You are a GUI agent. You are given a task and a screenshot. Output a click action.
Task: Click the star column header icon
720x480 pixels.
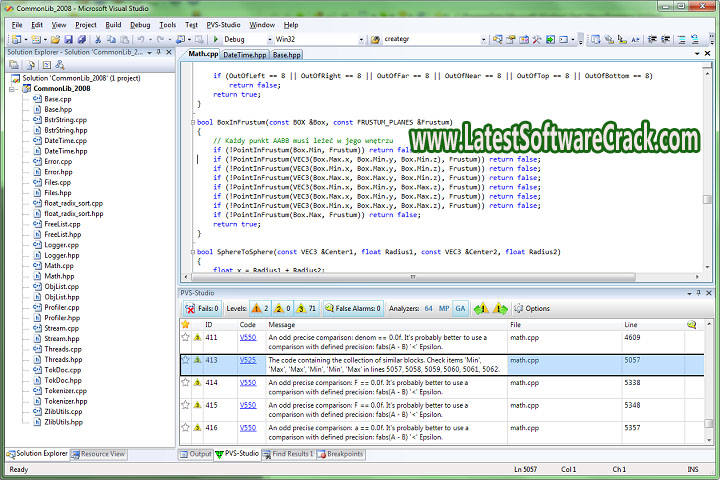186,324
